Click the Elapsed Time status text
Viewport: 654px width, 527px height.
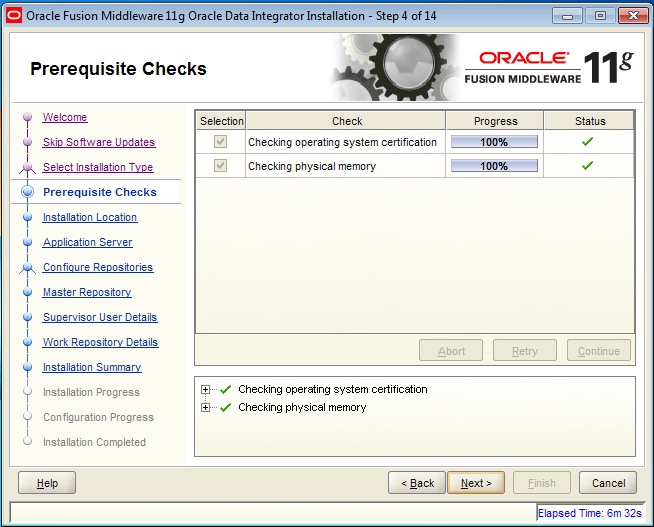click(589, 513)
